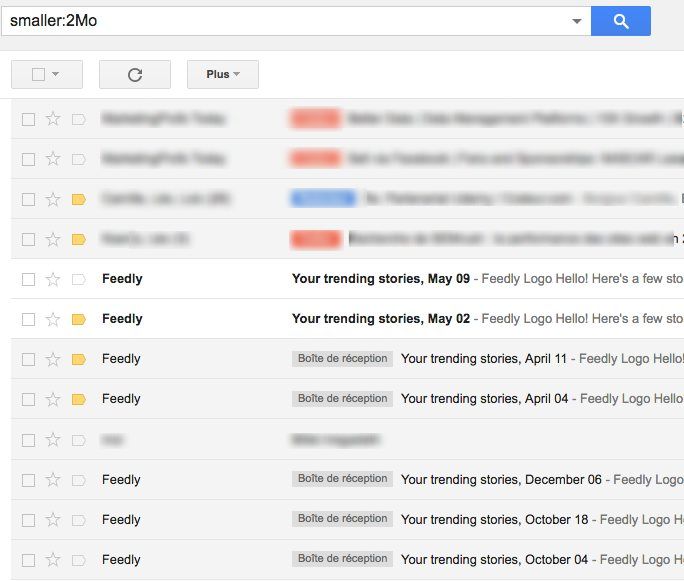Click Boîte de réception label on October 18 email
This screenshot has height=581, width=684.
tap(342, 519)
